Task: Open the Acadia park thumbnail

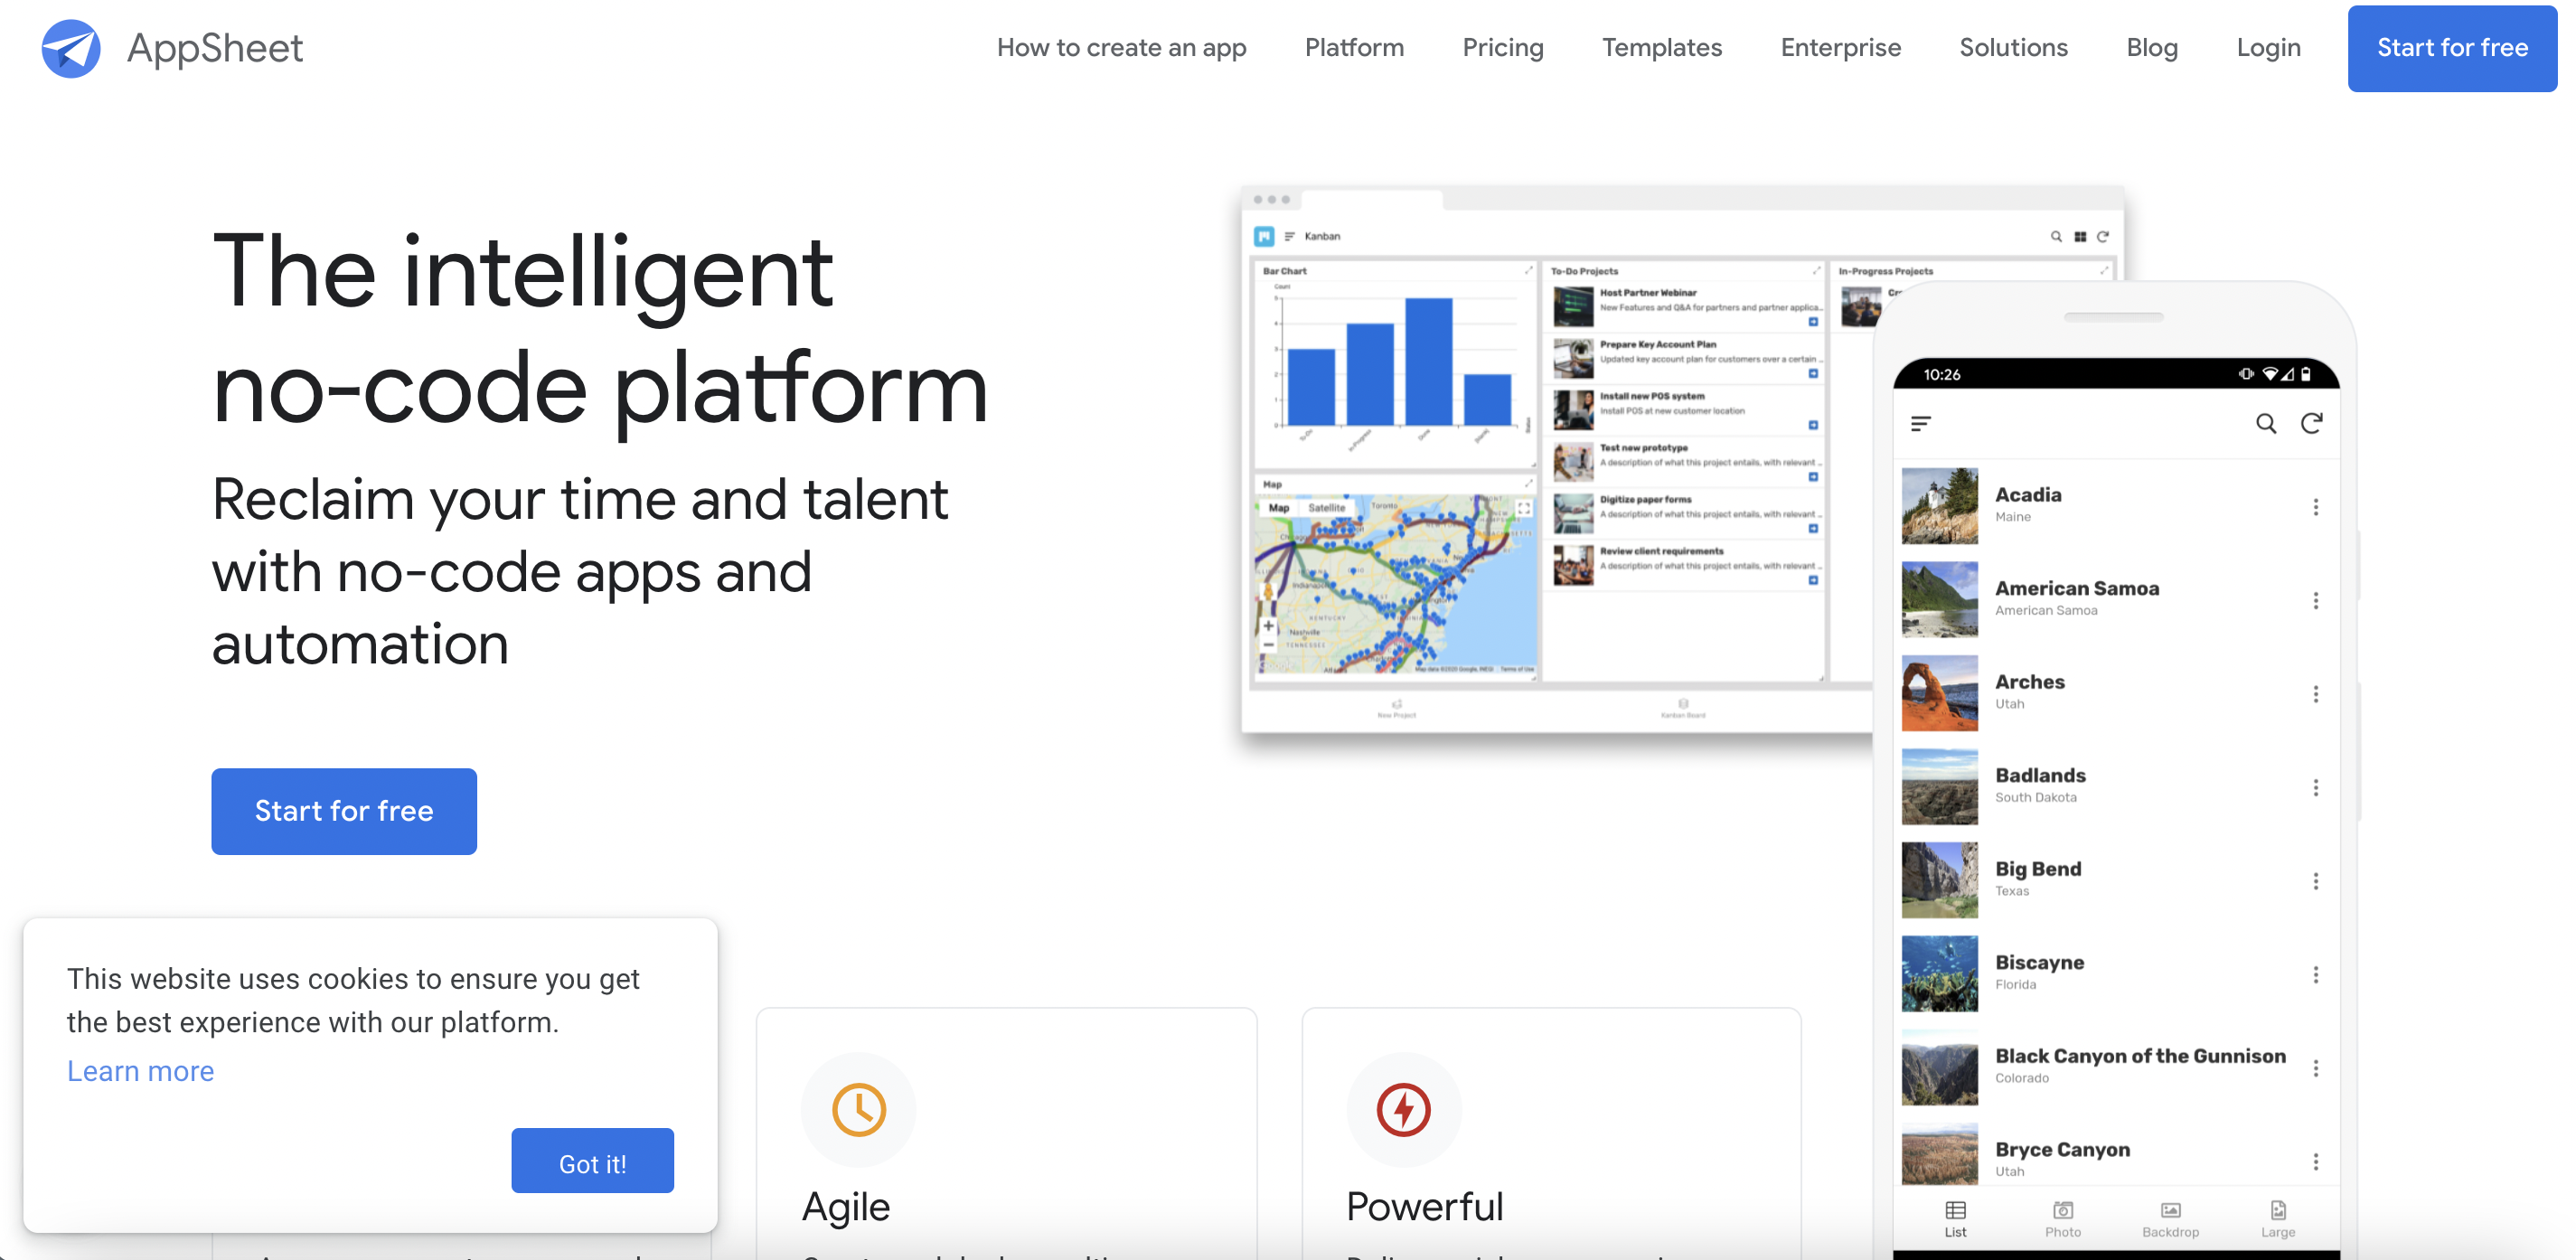Action: pos(1939,505)
